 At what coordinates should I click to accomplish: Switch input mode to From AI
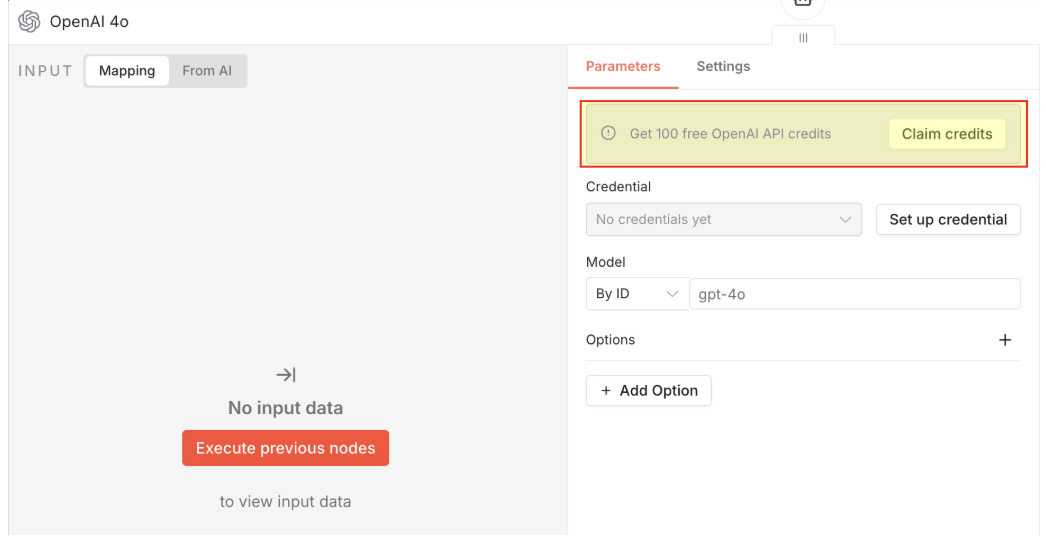click(x=207, y=71)
